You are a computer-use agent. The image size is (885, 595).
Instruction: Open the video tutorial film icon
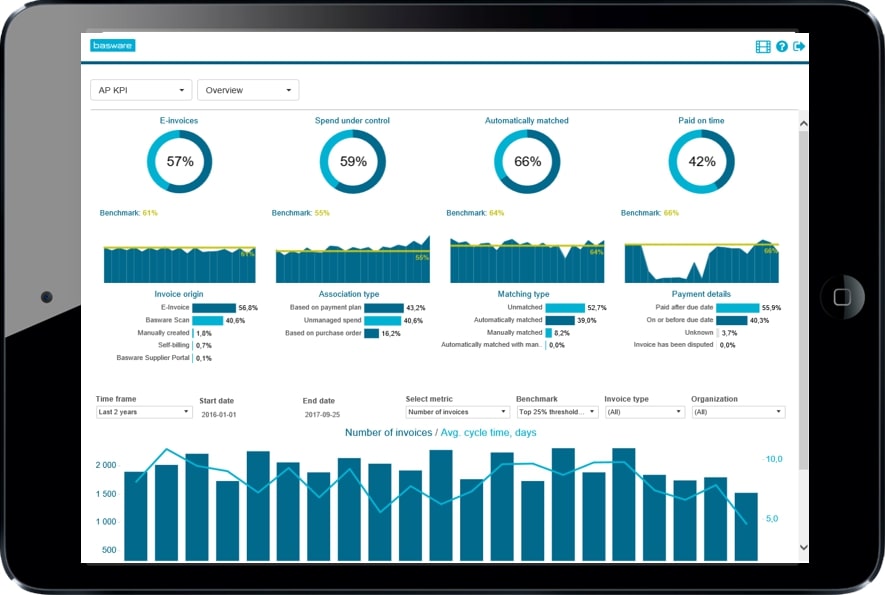tap(763, 47)
